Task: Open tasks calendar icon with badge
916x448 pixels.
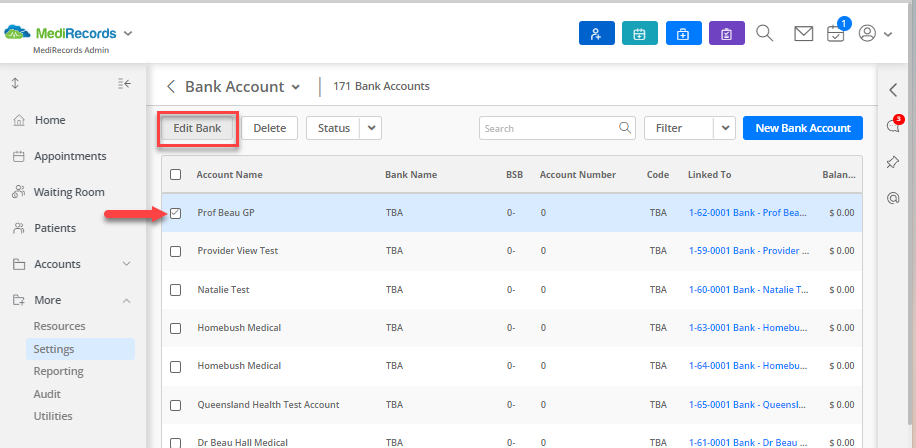Action: (836, 34)
